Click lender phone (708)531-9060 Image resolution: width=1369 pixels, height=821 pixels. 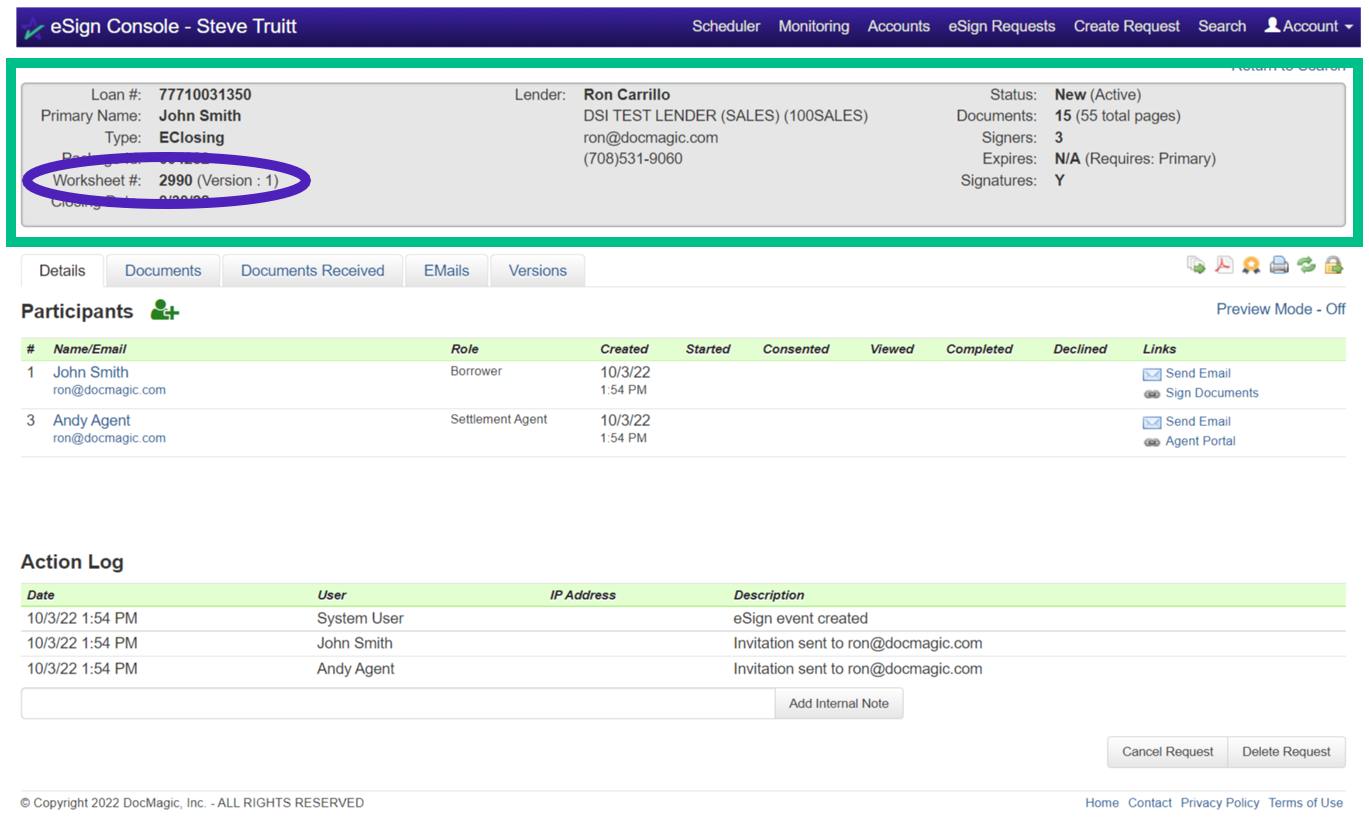(x=633, y=159)
